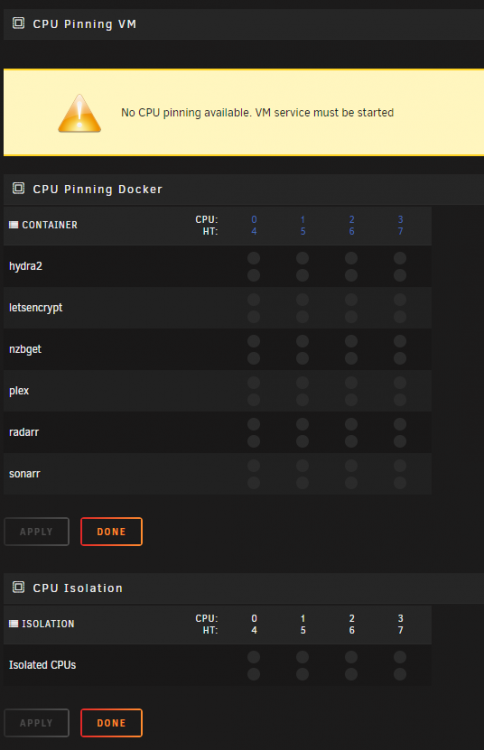This screenshot has height=750, width=484.
Task: Pin letsencrypt to CPU 2
Action: 352,300
